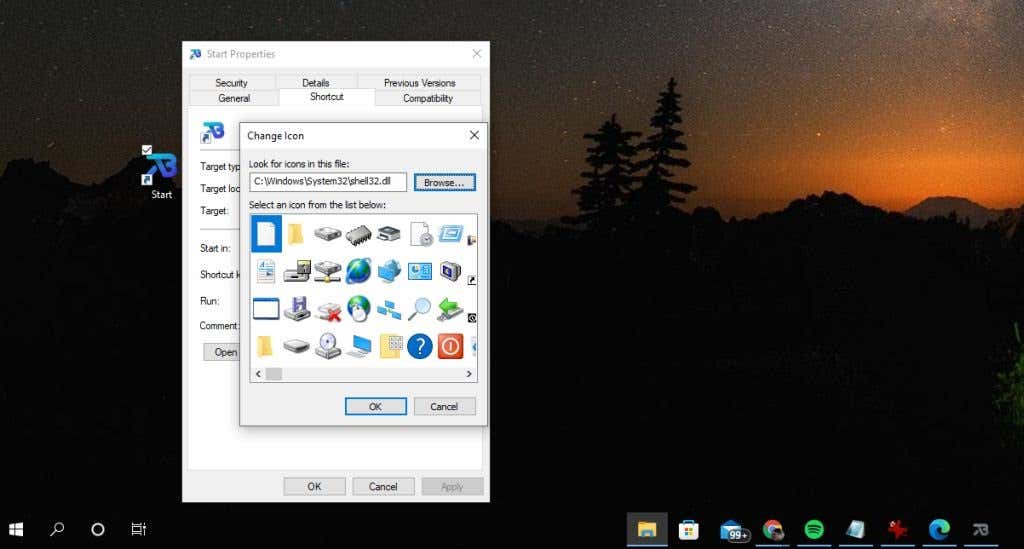Pick the magnifying glass search icon
Viewport: 1024px width, 549px height.
(419, 309)
